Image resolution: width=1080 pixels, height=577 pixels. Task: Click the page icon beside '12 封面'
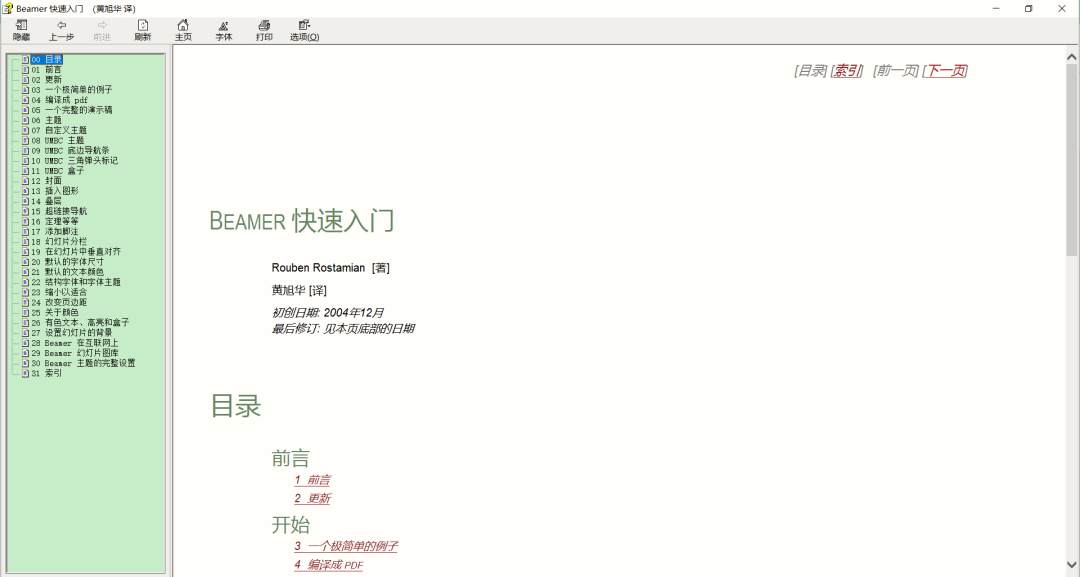(x=23, y=181)
